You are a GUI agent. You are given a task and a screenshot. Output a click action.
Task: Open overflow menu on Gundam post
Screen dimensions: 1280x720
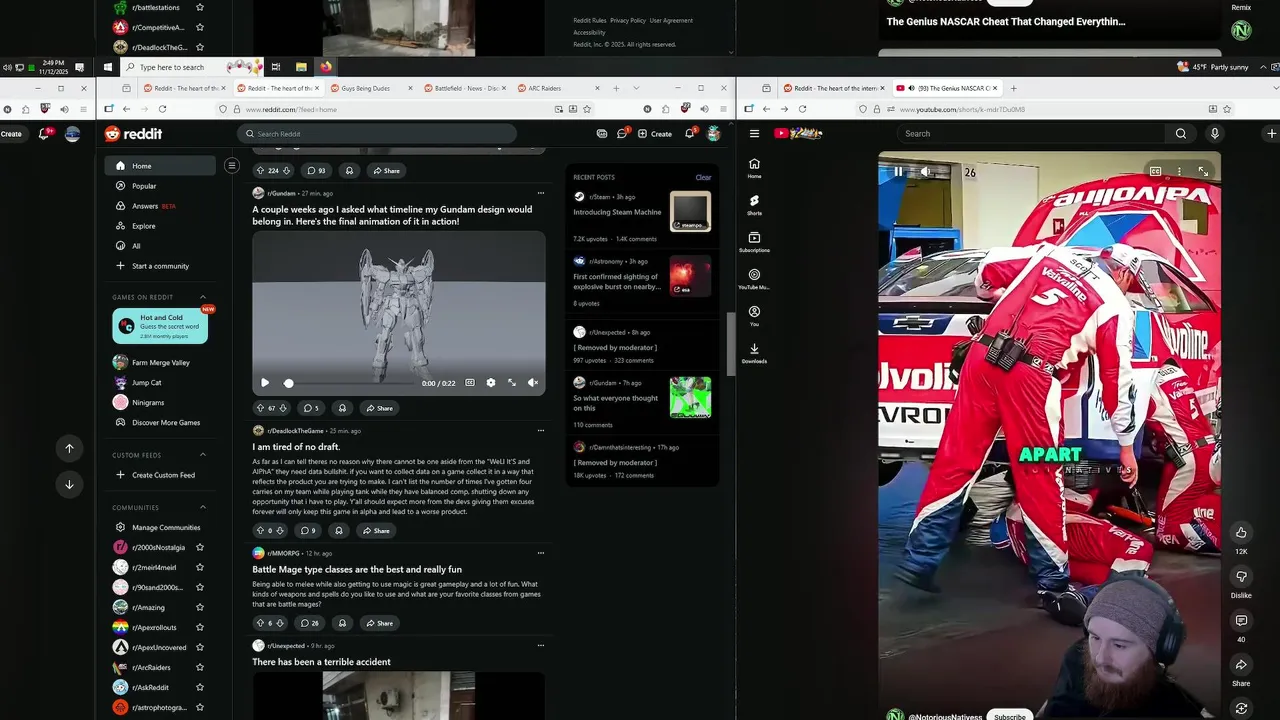click(x=541, y=193)
